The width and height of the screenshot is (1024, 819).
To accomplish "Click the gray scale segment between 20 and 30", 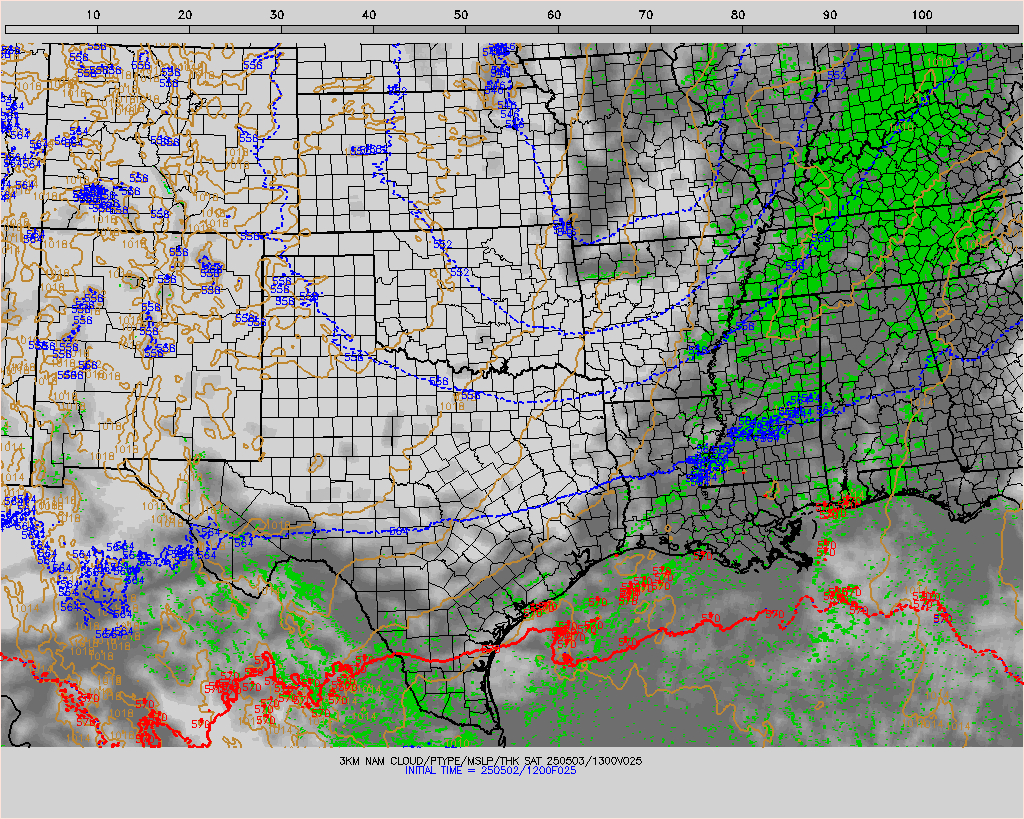I will click(x=236, y=29).
